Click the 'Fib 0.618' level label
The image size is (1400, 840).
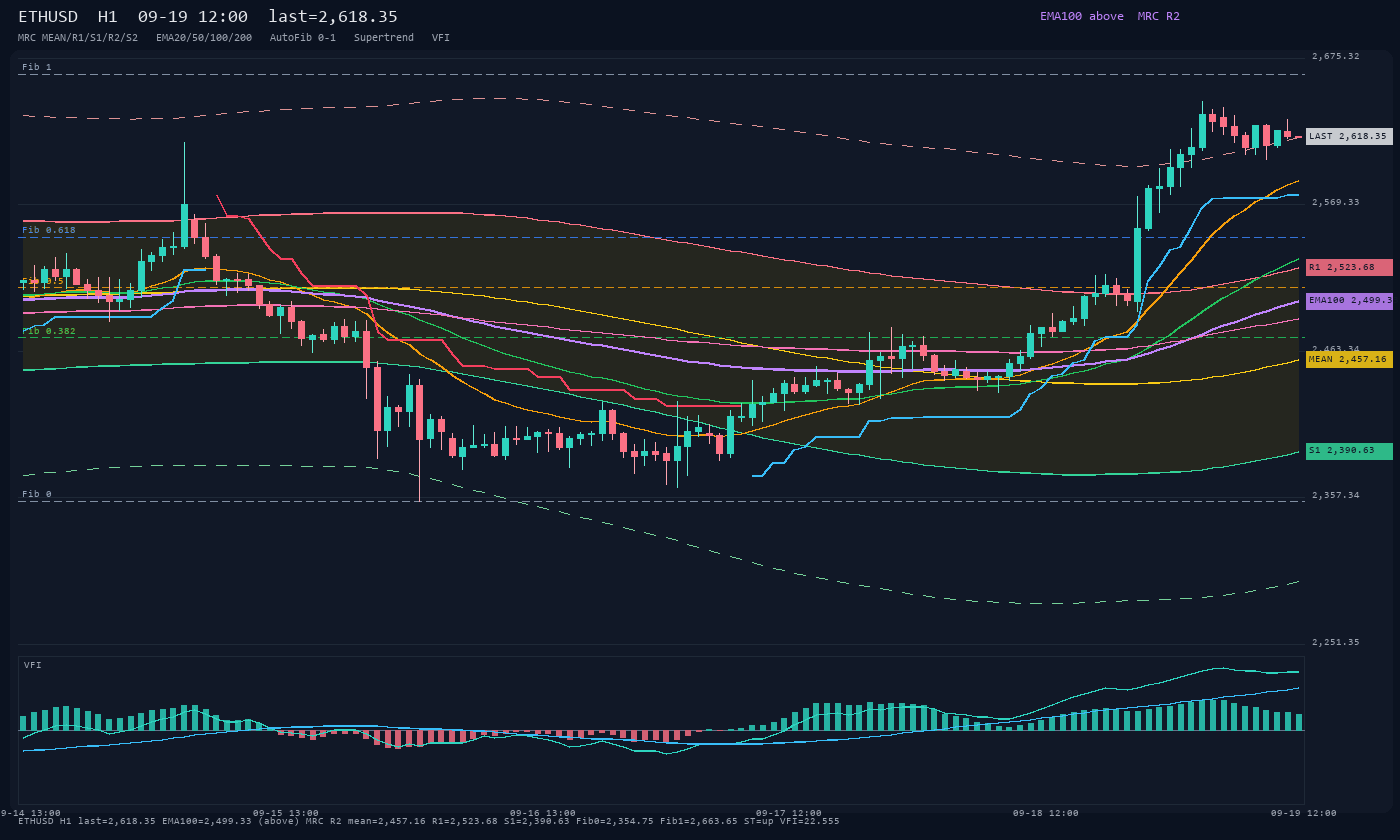pyautogui.click(x=49, y=230)
